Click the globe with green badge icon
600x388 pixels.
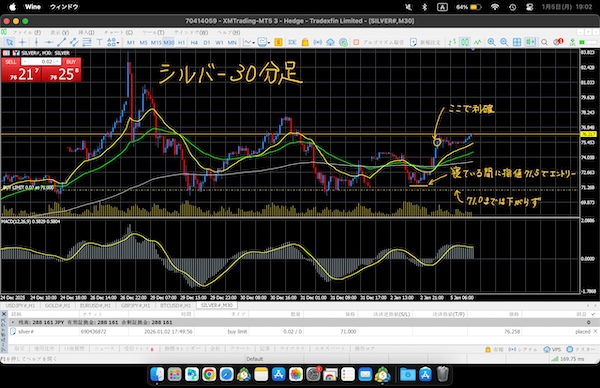[x=343, y=42]
